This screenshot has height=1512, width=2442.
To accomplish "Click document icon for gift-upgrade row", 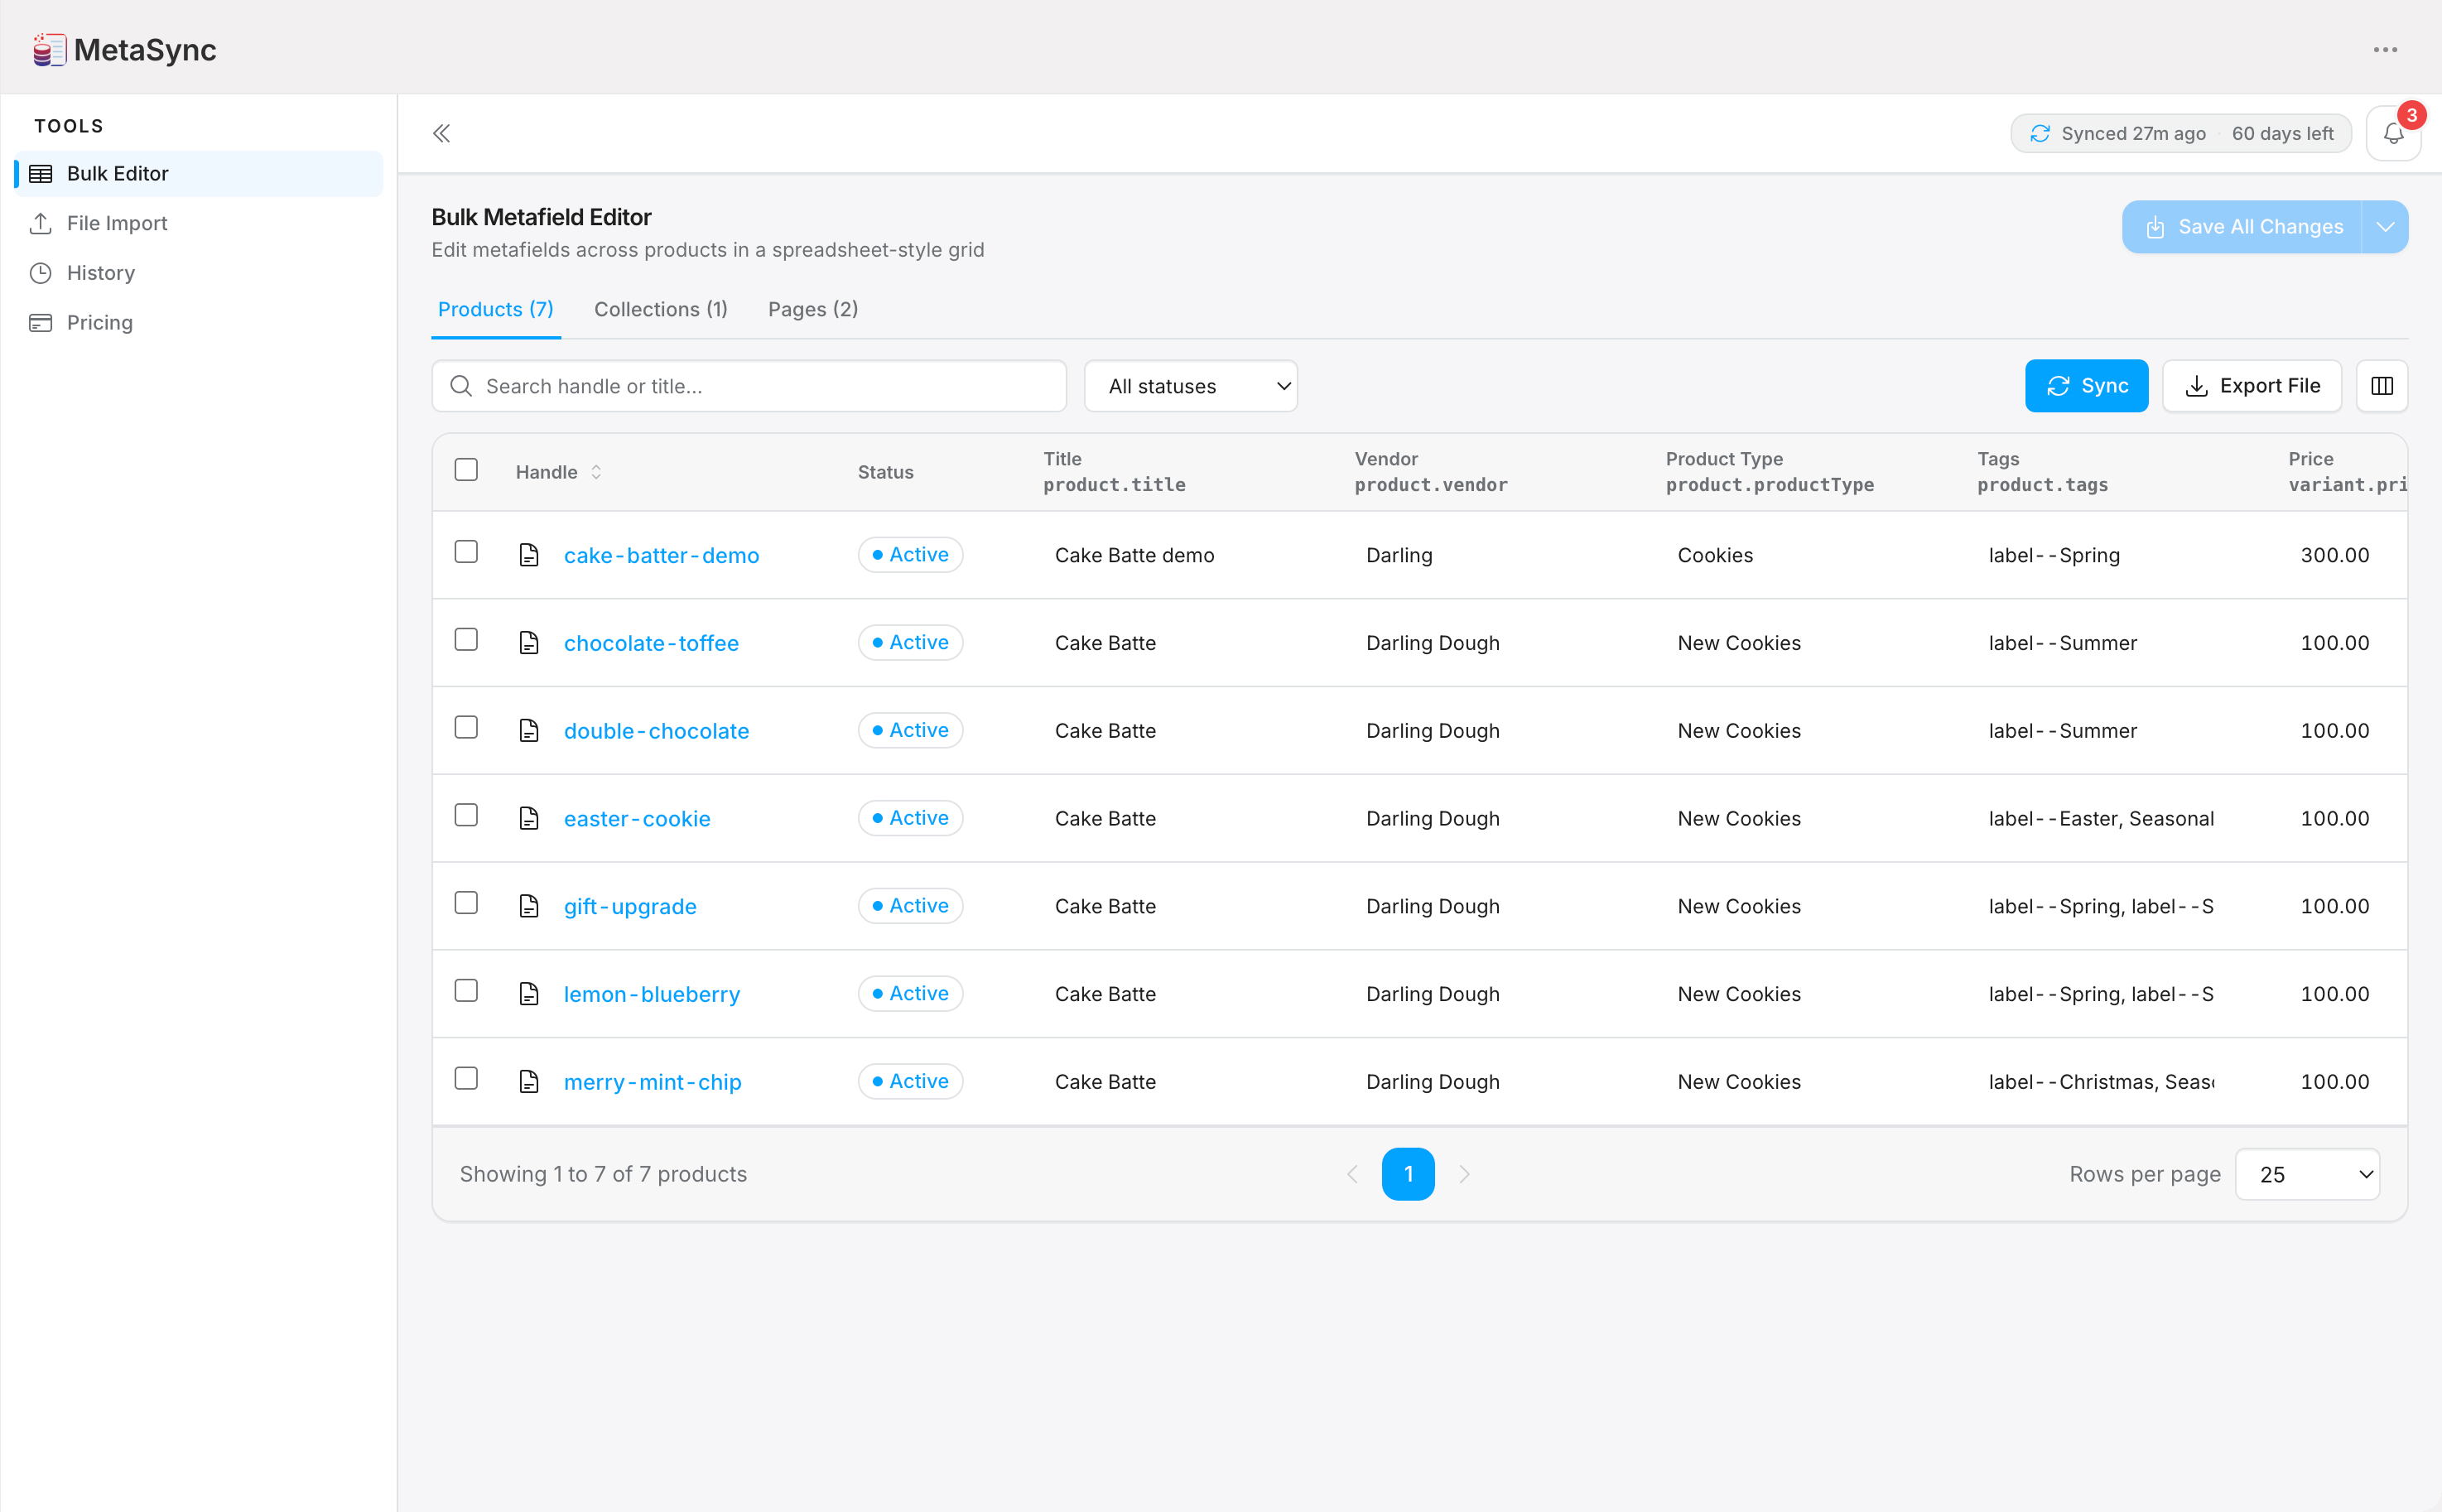I will [x=529, y=906].
